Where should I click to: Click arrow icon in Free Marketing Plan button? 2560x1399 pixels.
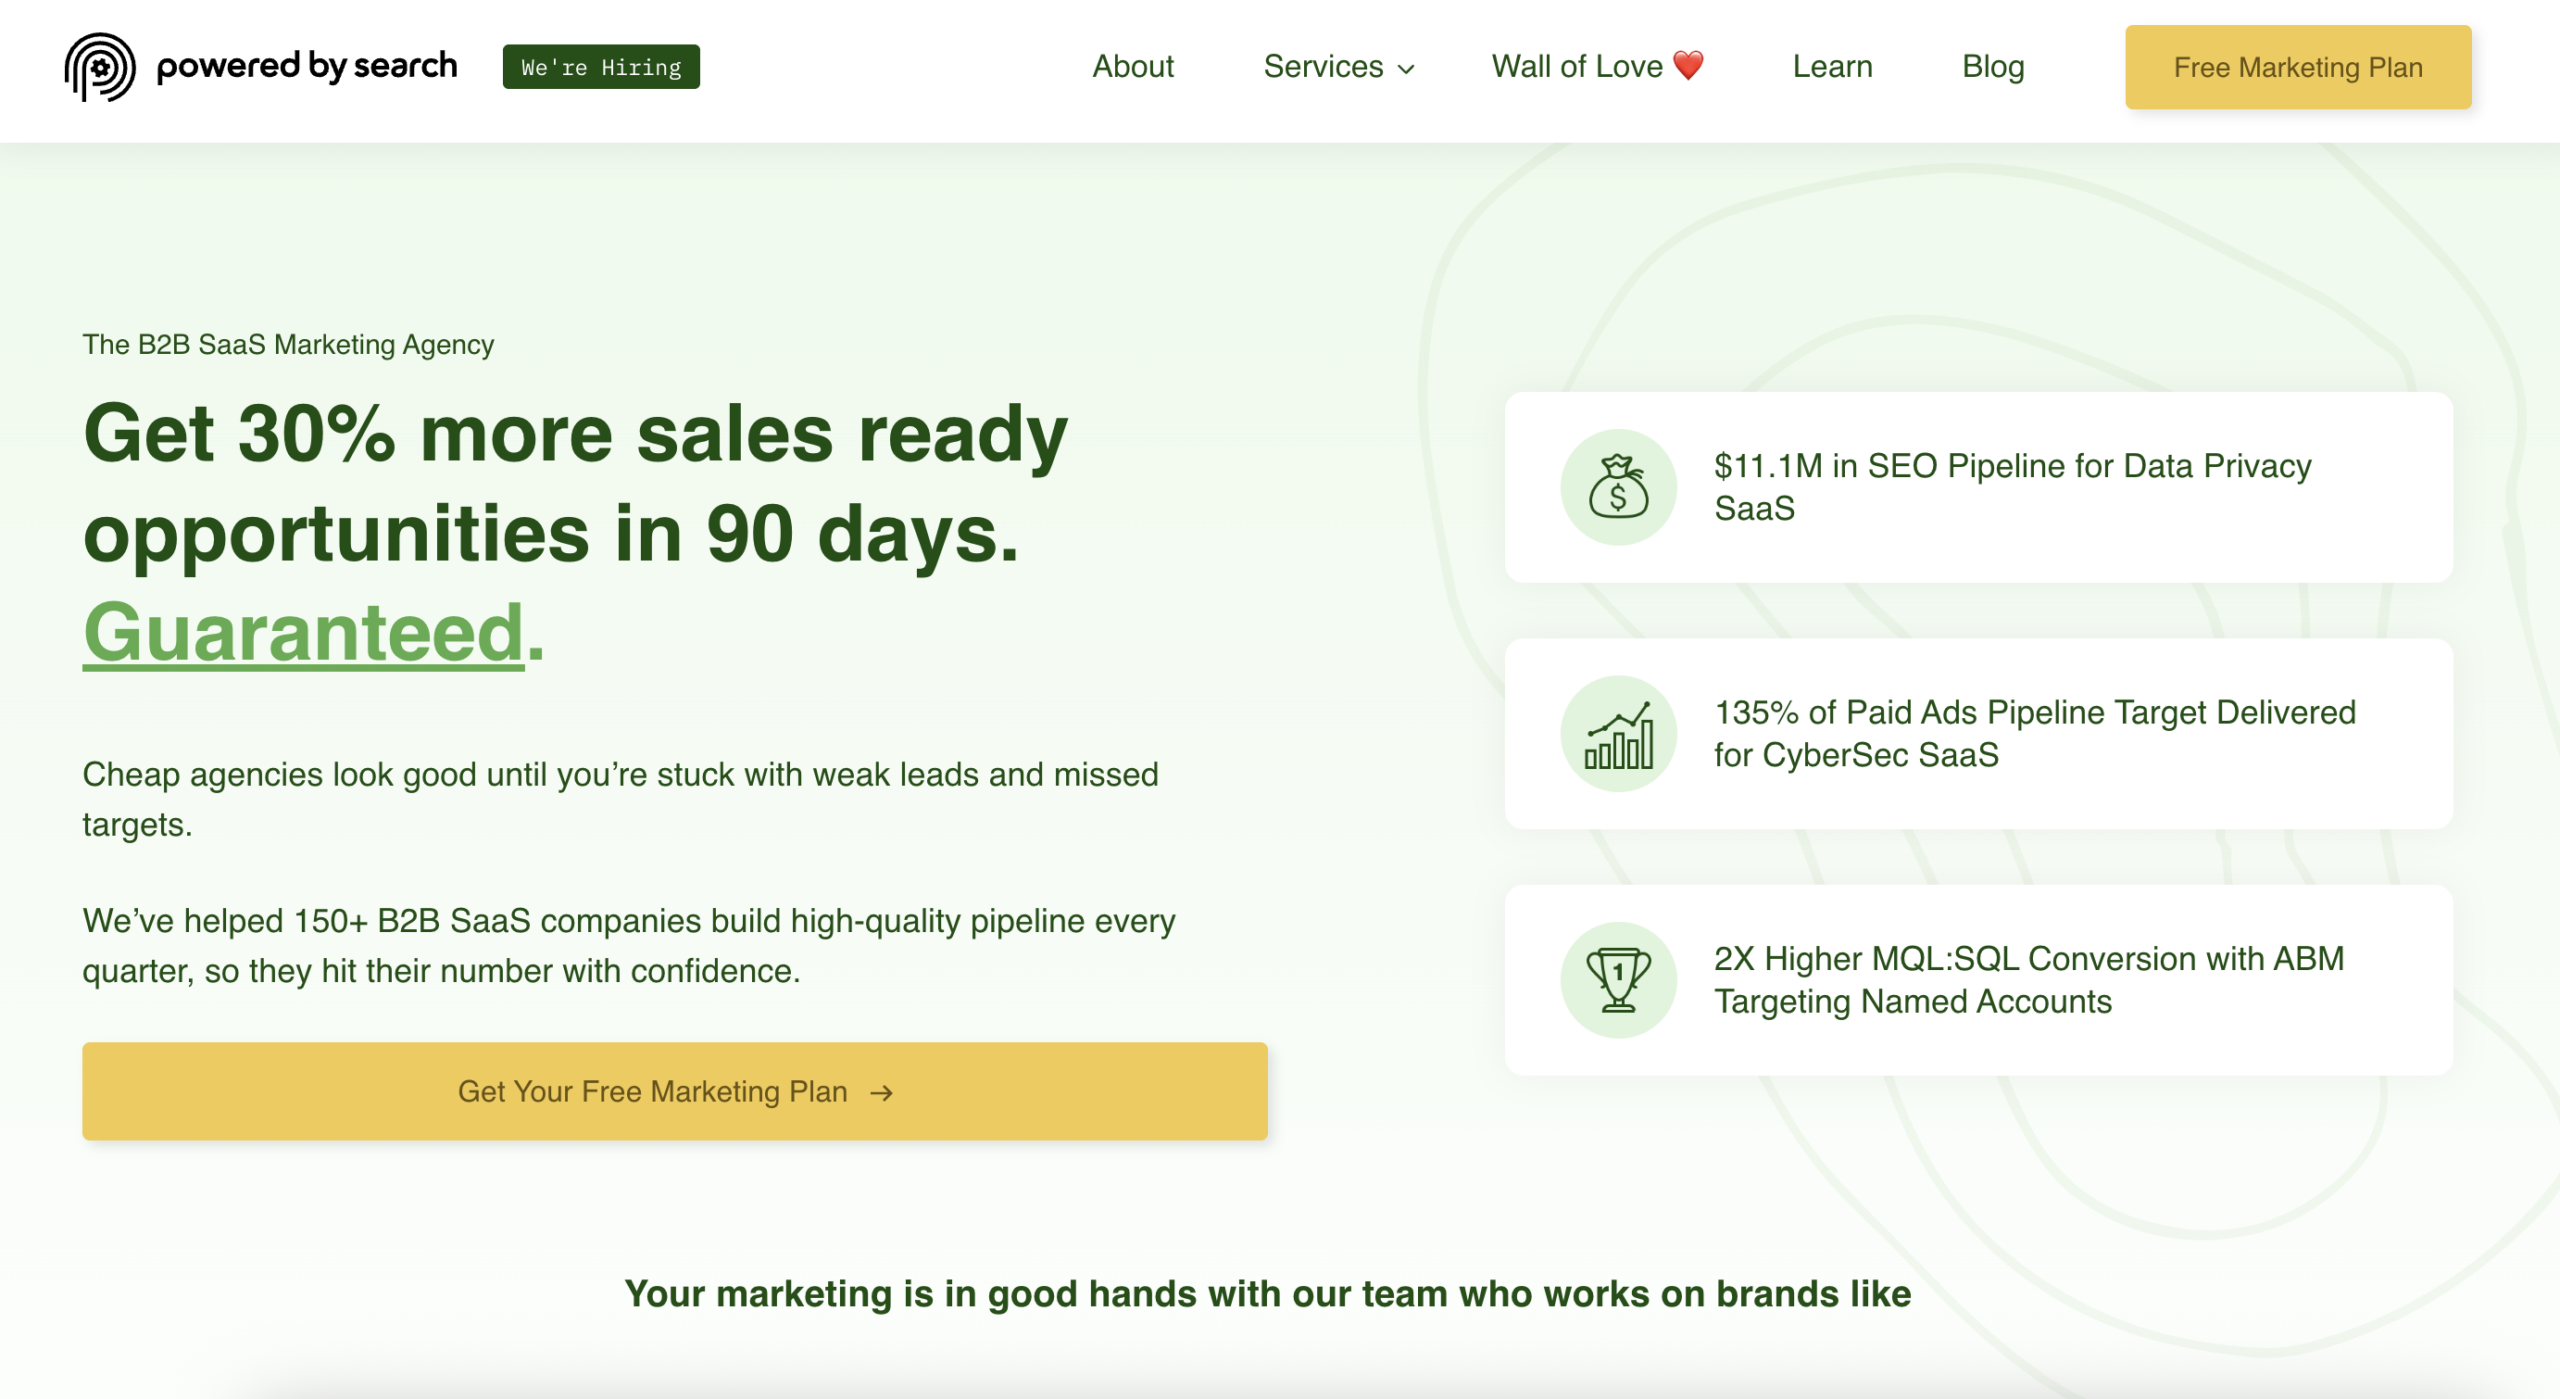(881, 1093)
